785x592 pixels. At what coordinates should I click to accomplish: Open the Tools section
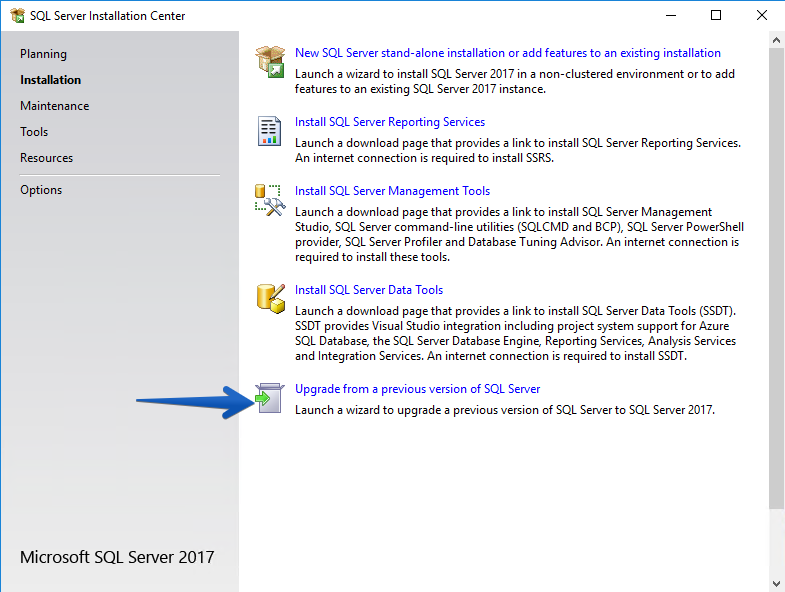(x=34, y=132)
